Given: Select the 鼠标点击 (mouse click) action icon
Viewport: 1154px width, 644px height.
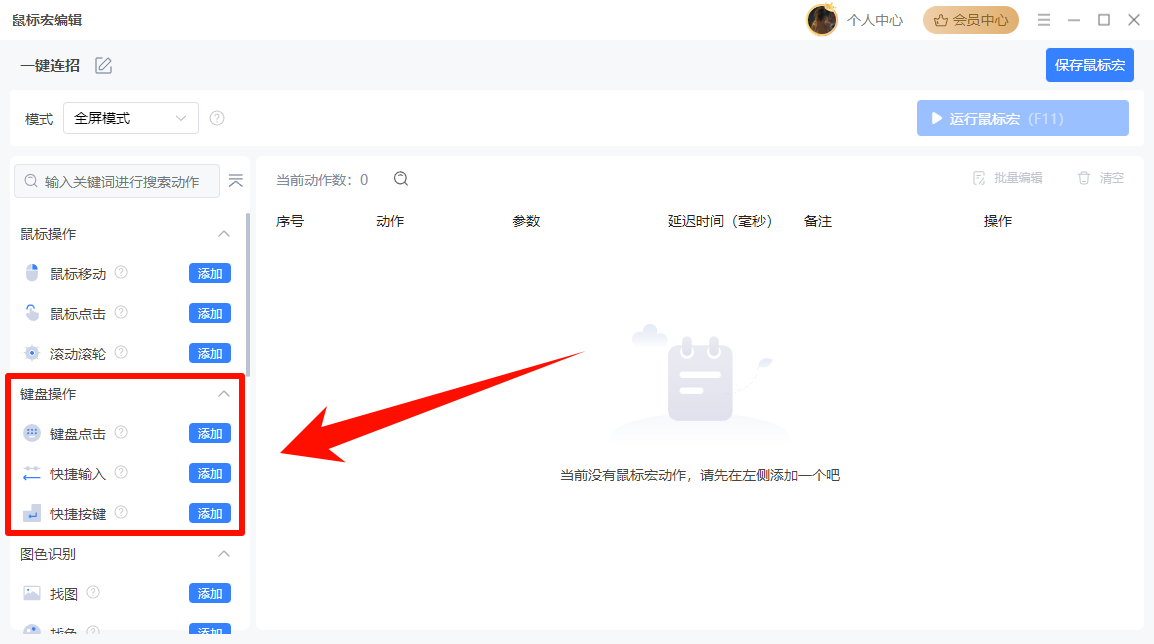Looking at the screenshot, I should tap(32, 312).
